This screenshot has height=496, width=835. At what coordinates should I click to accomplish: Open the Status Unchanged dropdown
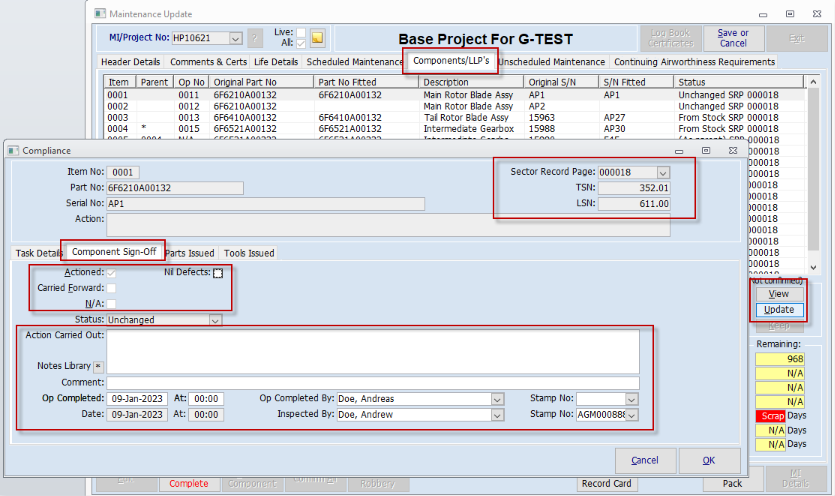(x=215, y=320)
